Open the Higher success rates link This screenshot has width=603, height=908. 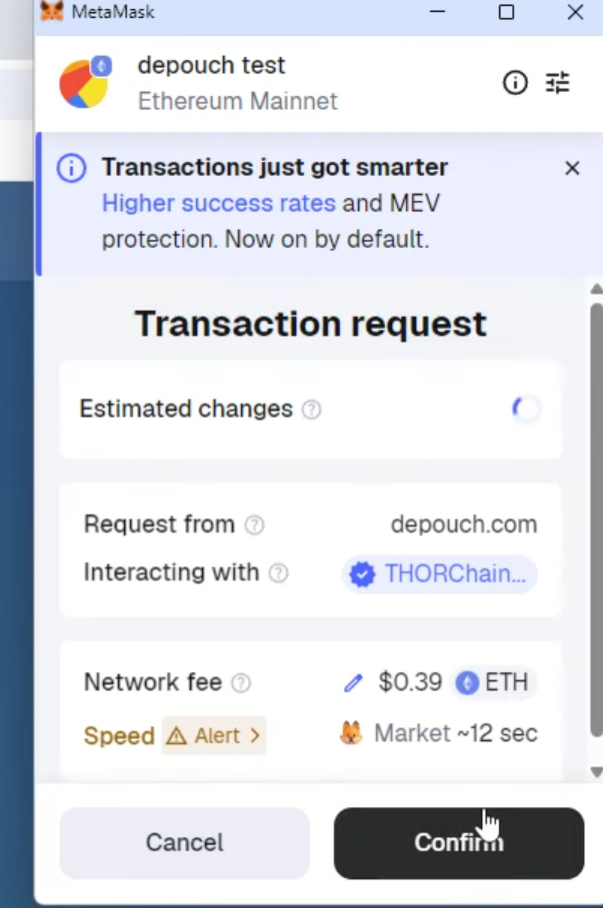(x=219, y=204)
